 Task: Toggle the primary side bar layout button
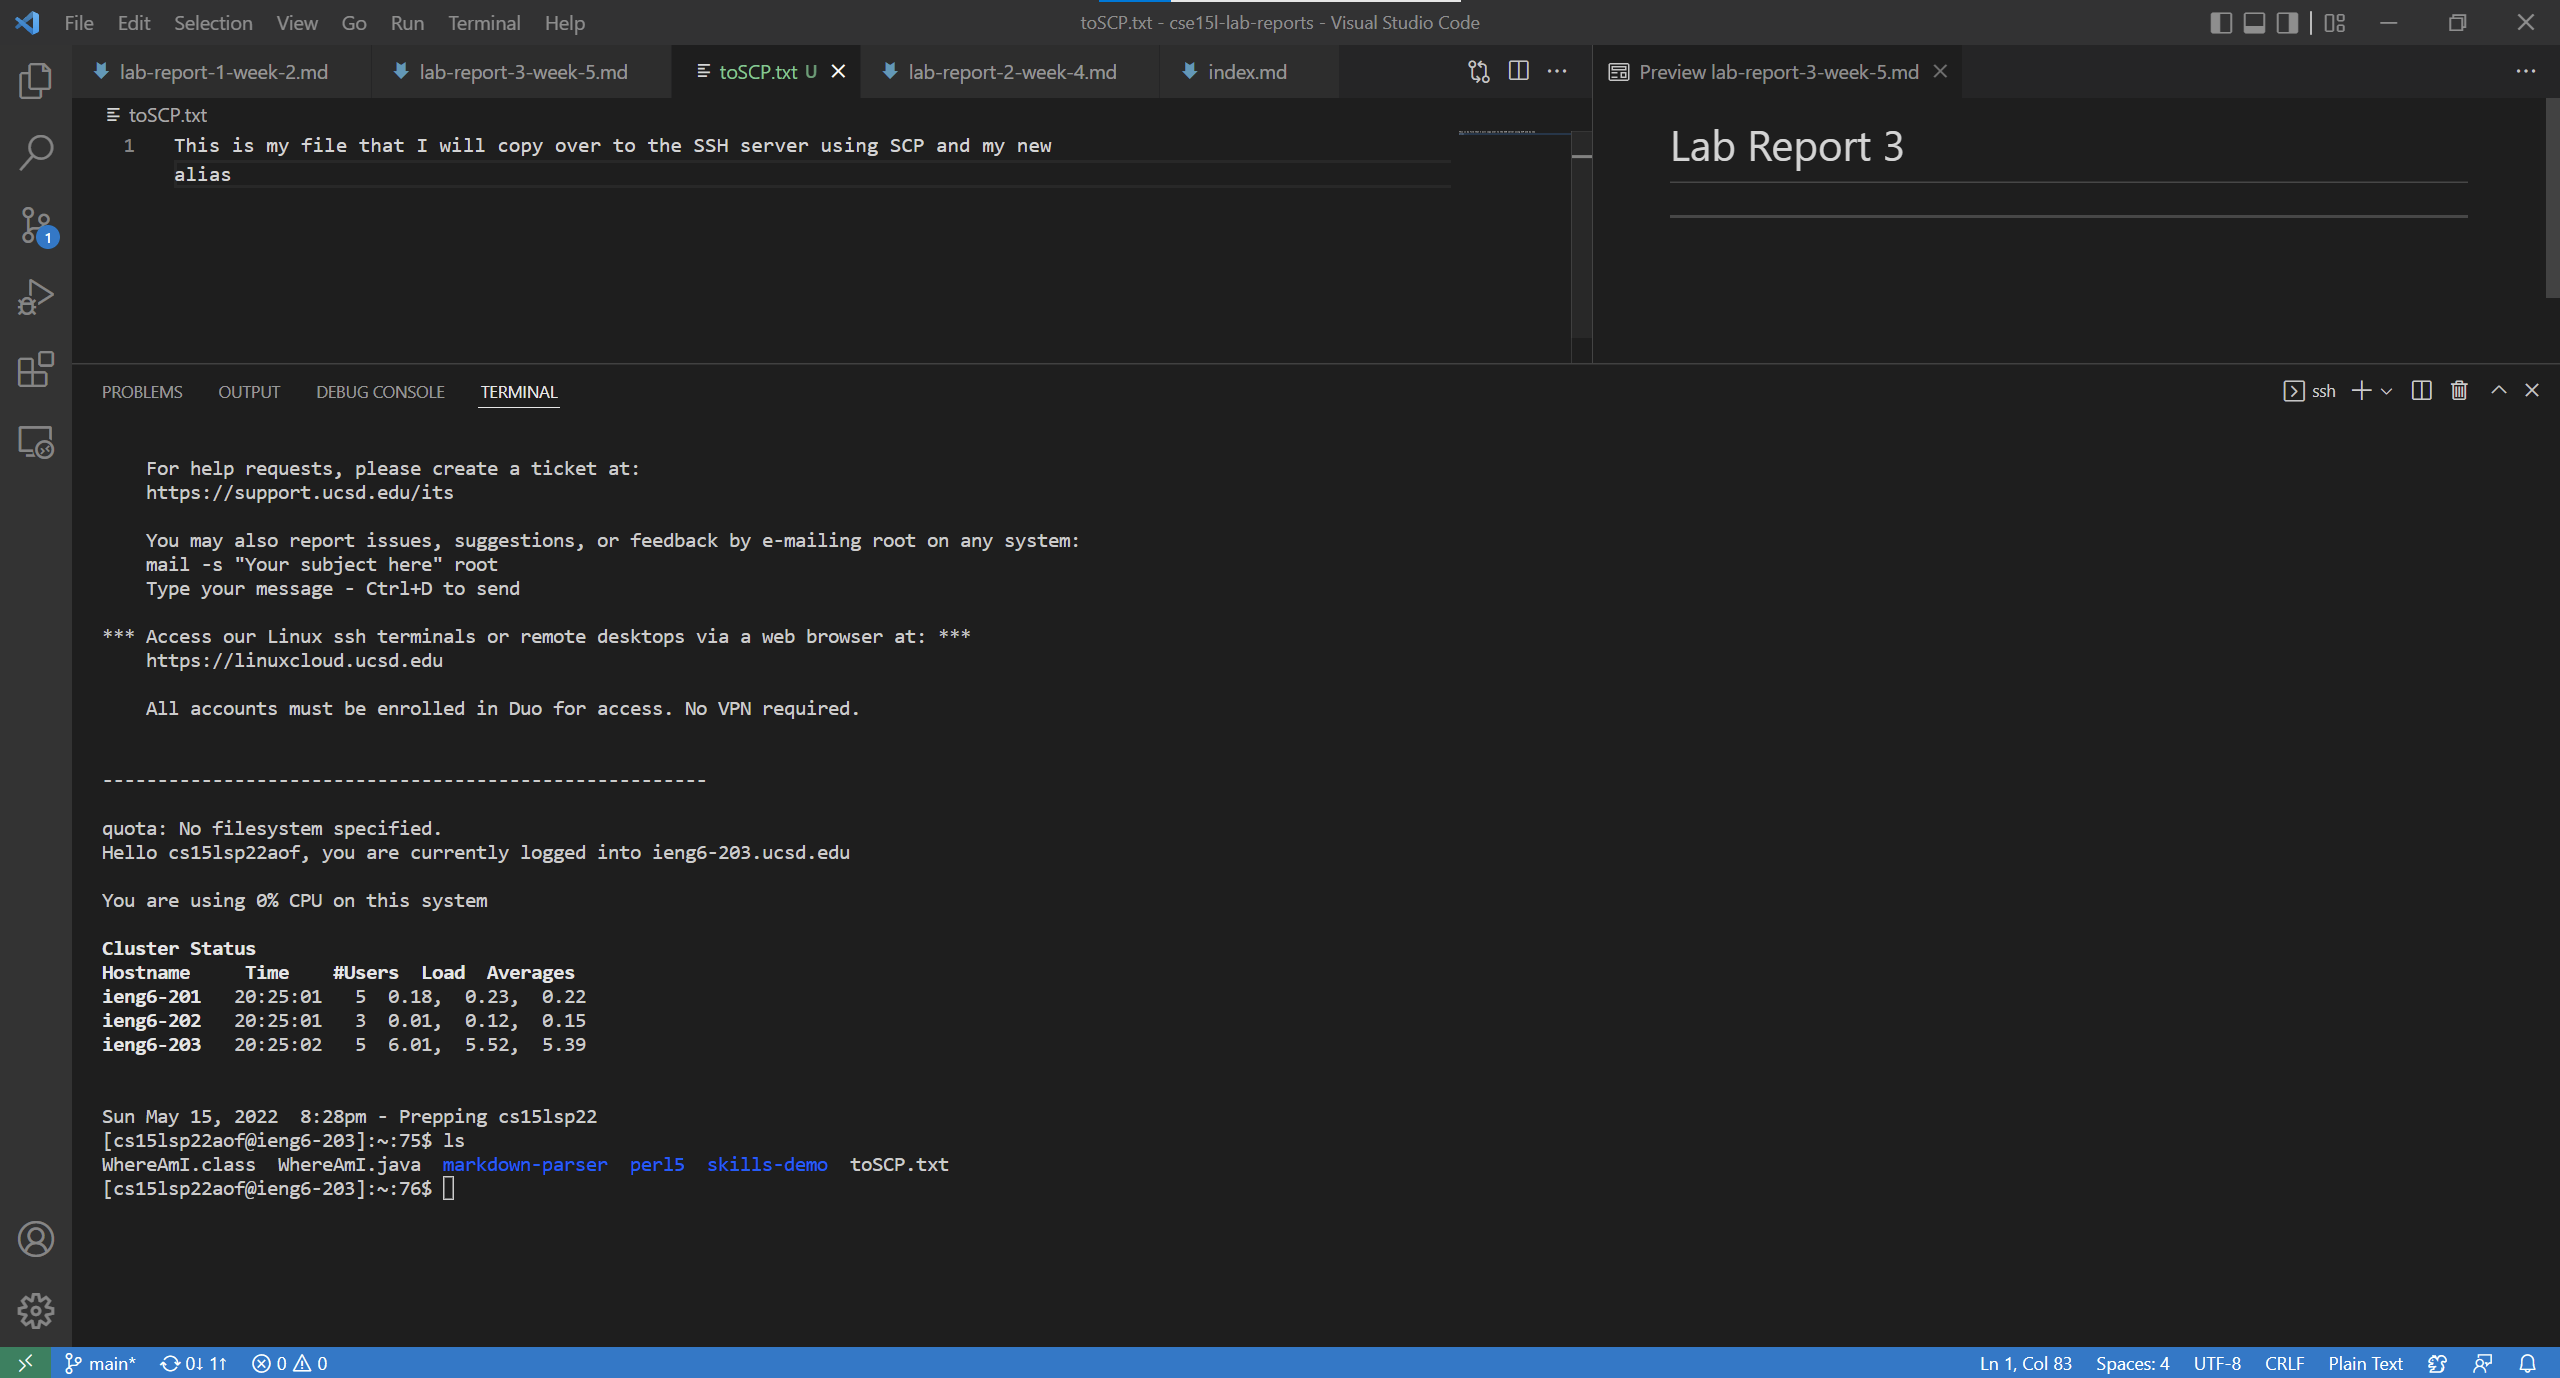(2220, 22)
